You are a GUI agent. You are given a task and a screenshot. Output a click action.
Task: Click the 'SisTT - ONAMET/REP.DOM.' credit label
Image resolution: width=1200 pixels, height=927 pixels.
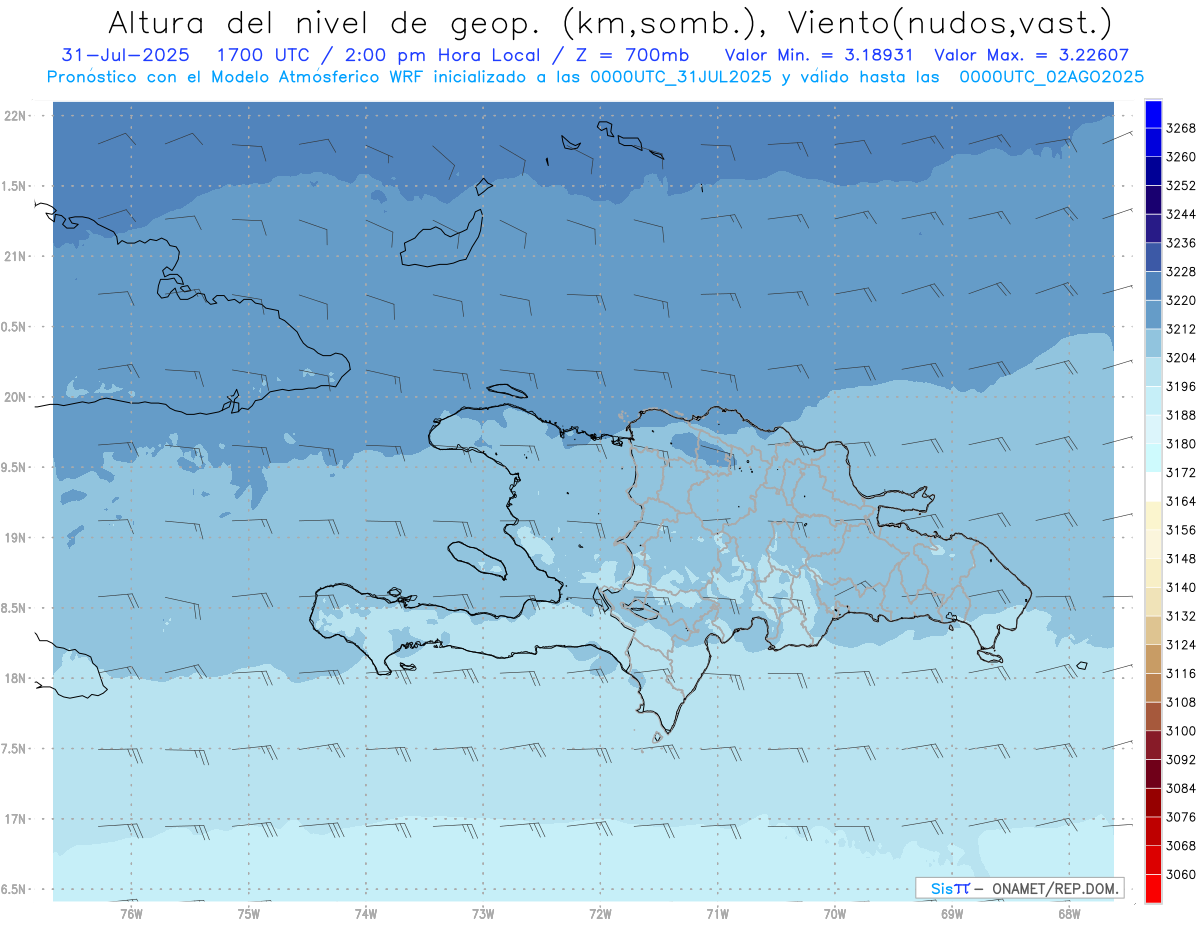pos(1019,888)
